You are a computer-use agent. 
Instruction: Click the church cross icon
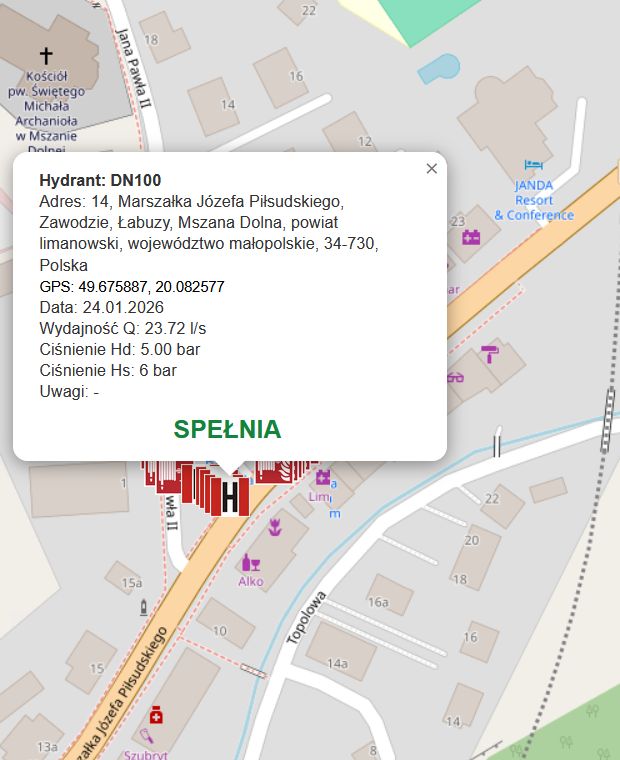click(46, 56)
